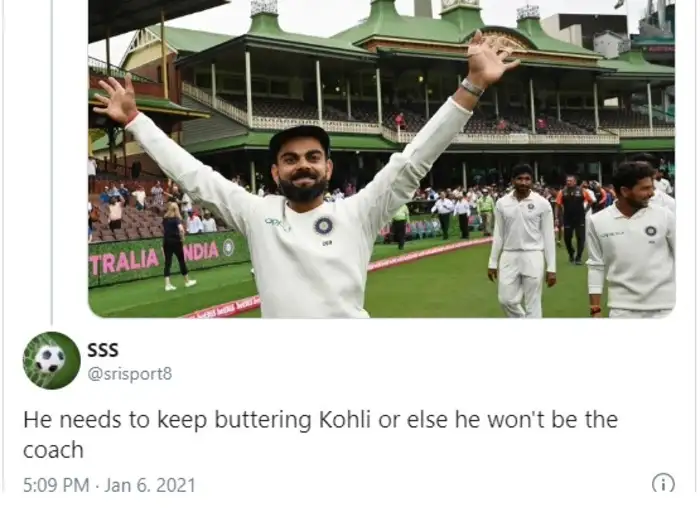Click the woman in black near boundary
The image size is (700, 512).
(175, 246)
